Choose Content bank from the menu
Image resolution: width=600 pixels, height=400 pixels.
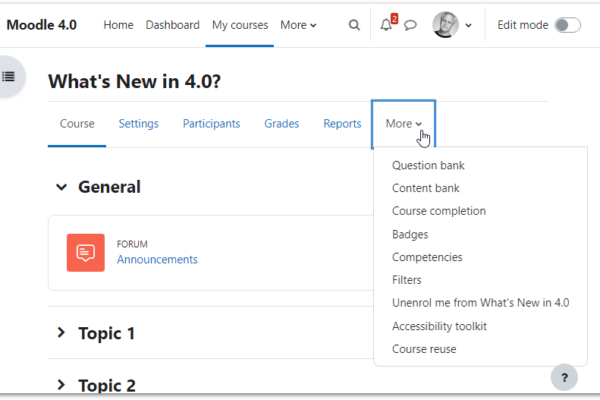(x=426, y=188)
